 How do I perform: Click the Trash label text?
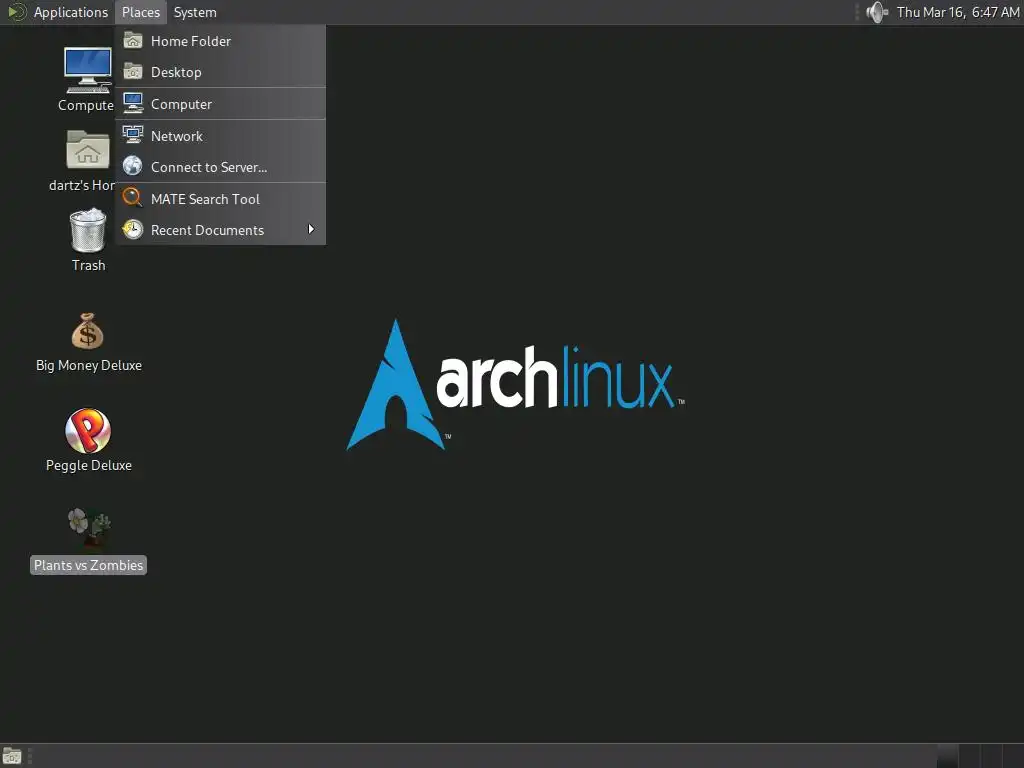tap(88, 265)
